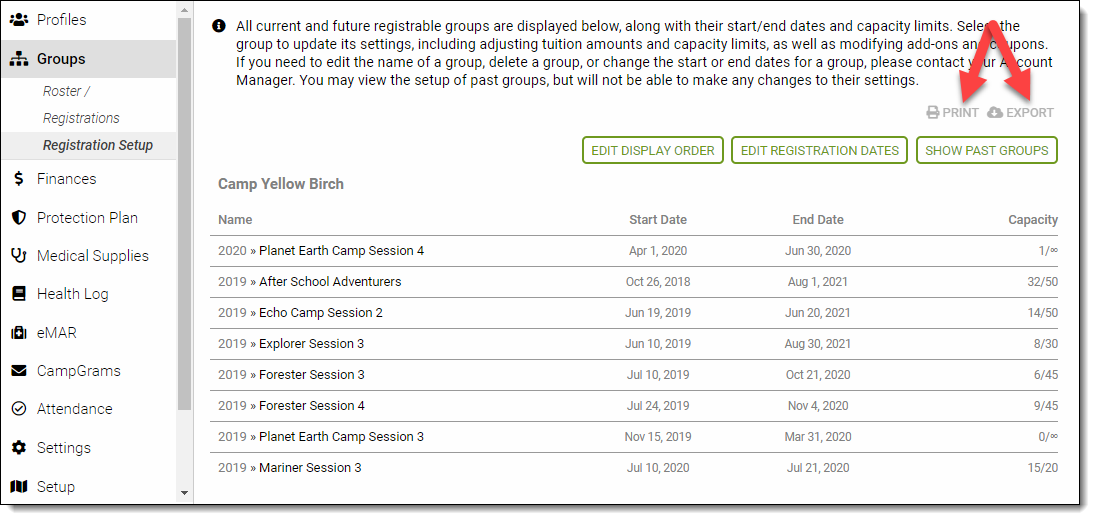This screenshot has width=1095, height=520.
Task: Click the Profiles people icon
Action: tap(18, 19)
